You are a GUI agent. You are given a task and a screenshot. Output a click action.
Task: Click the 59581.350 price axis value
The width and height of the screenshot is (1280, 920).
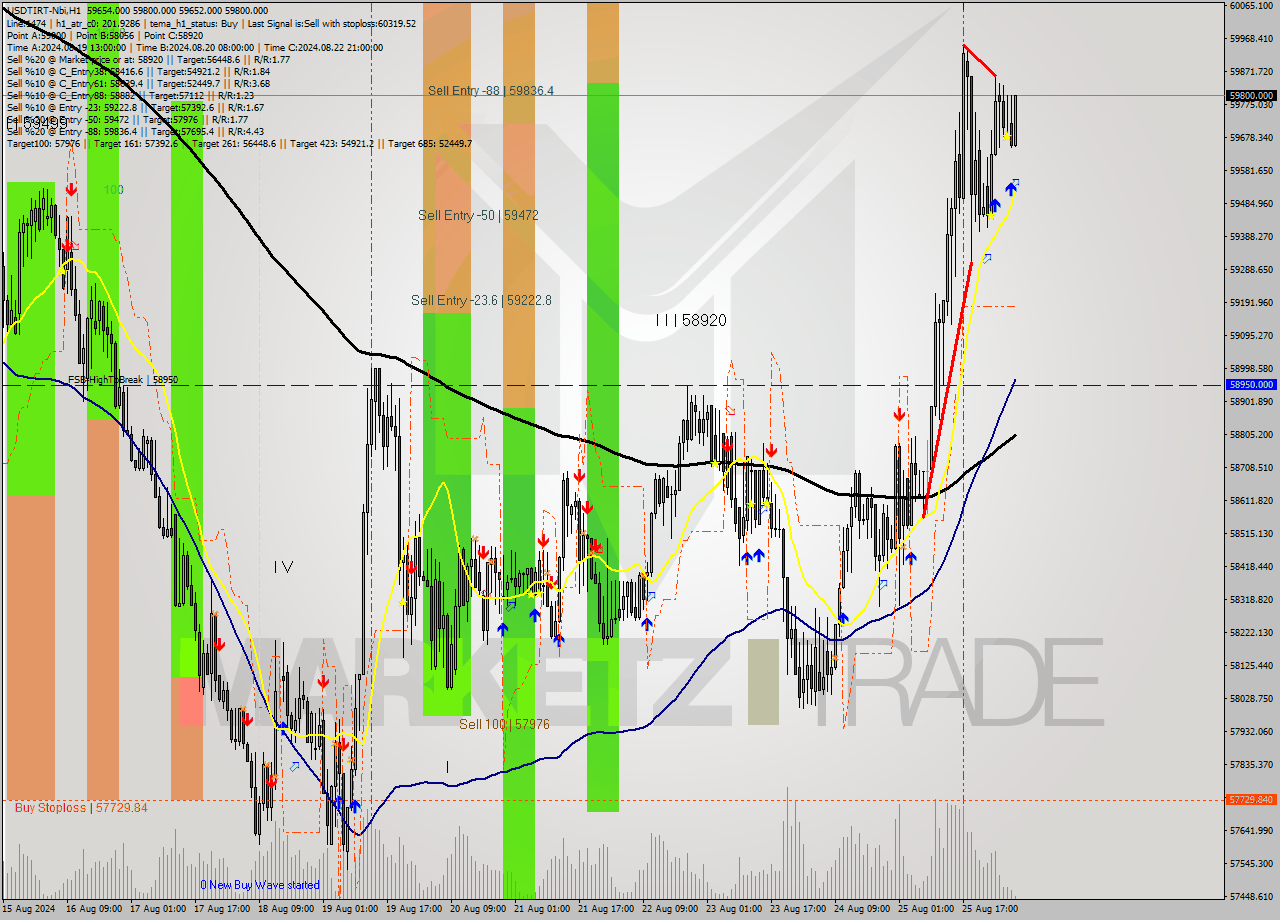point(1251,171)
